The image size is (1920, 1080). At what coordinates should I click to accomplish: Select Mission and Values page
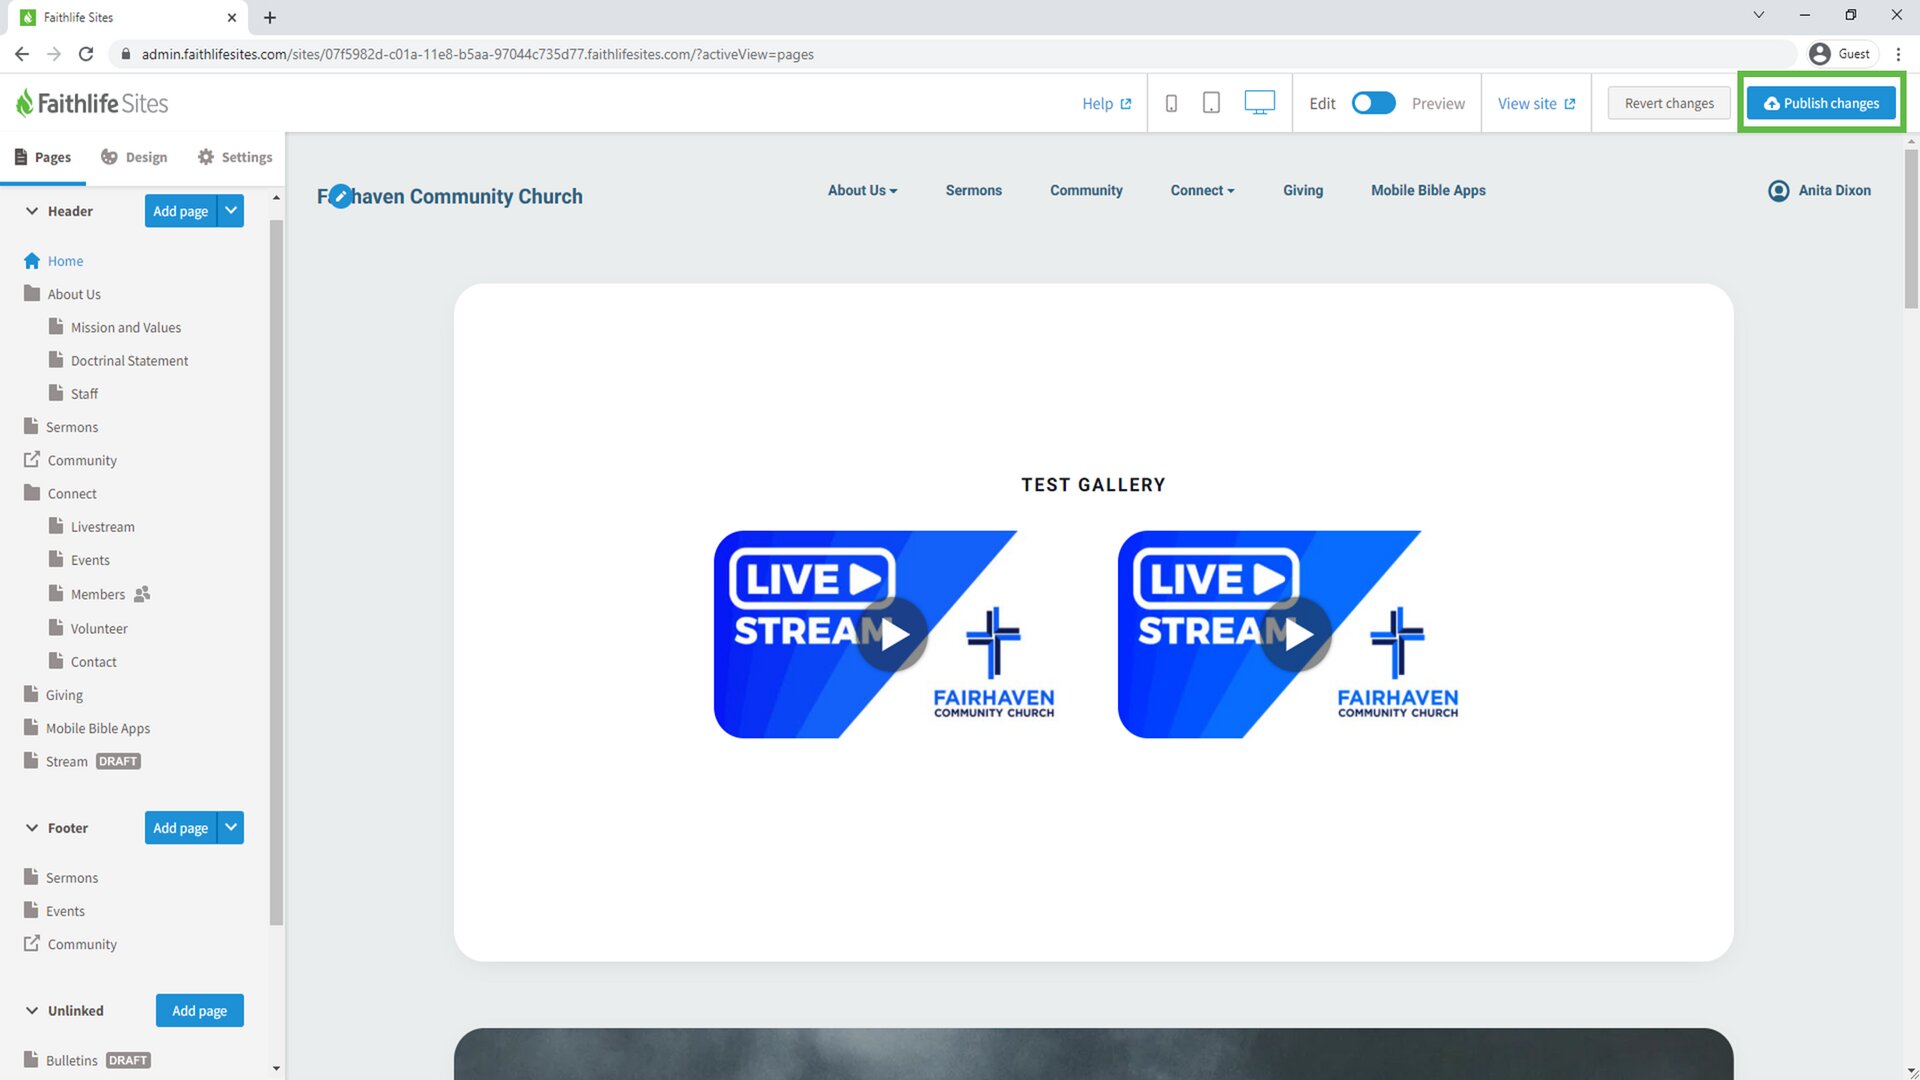click(126, 327)
